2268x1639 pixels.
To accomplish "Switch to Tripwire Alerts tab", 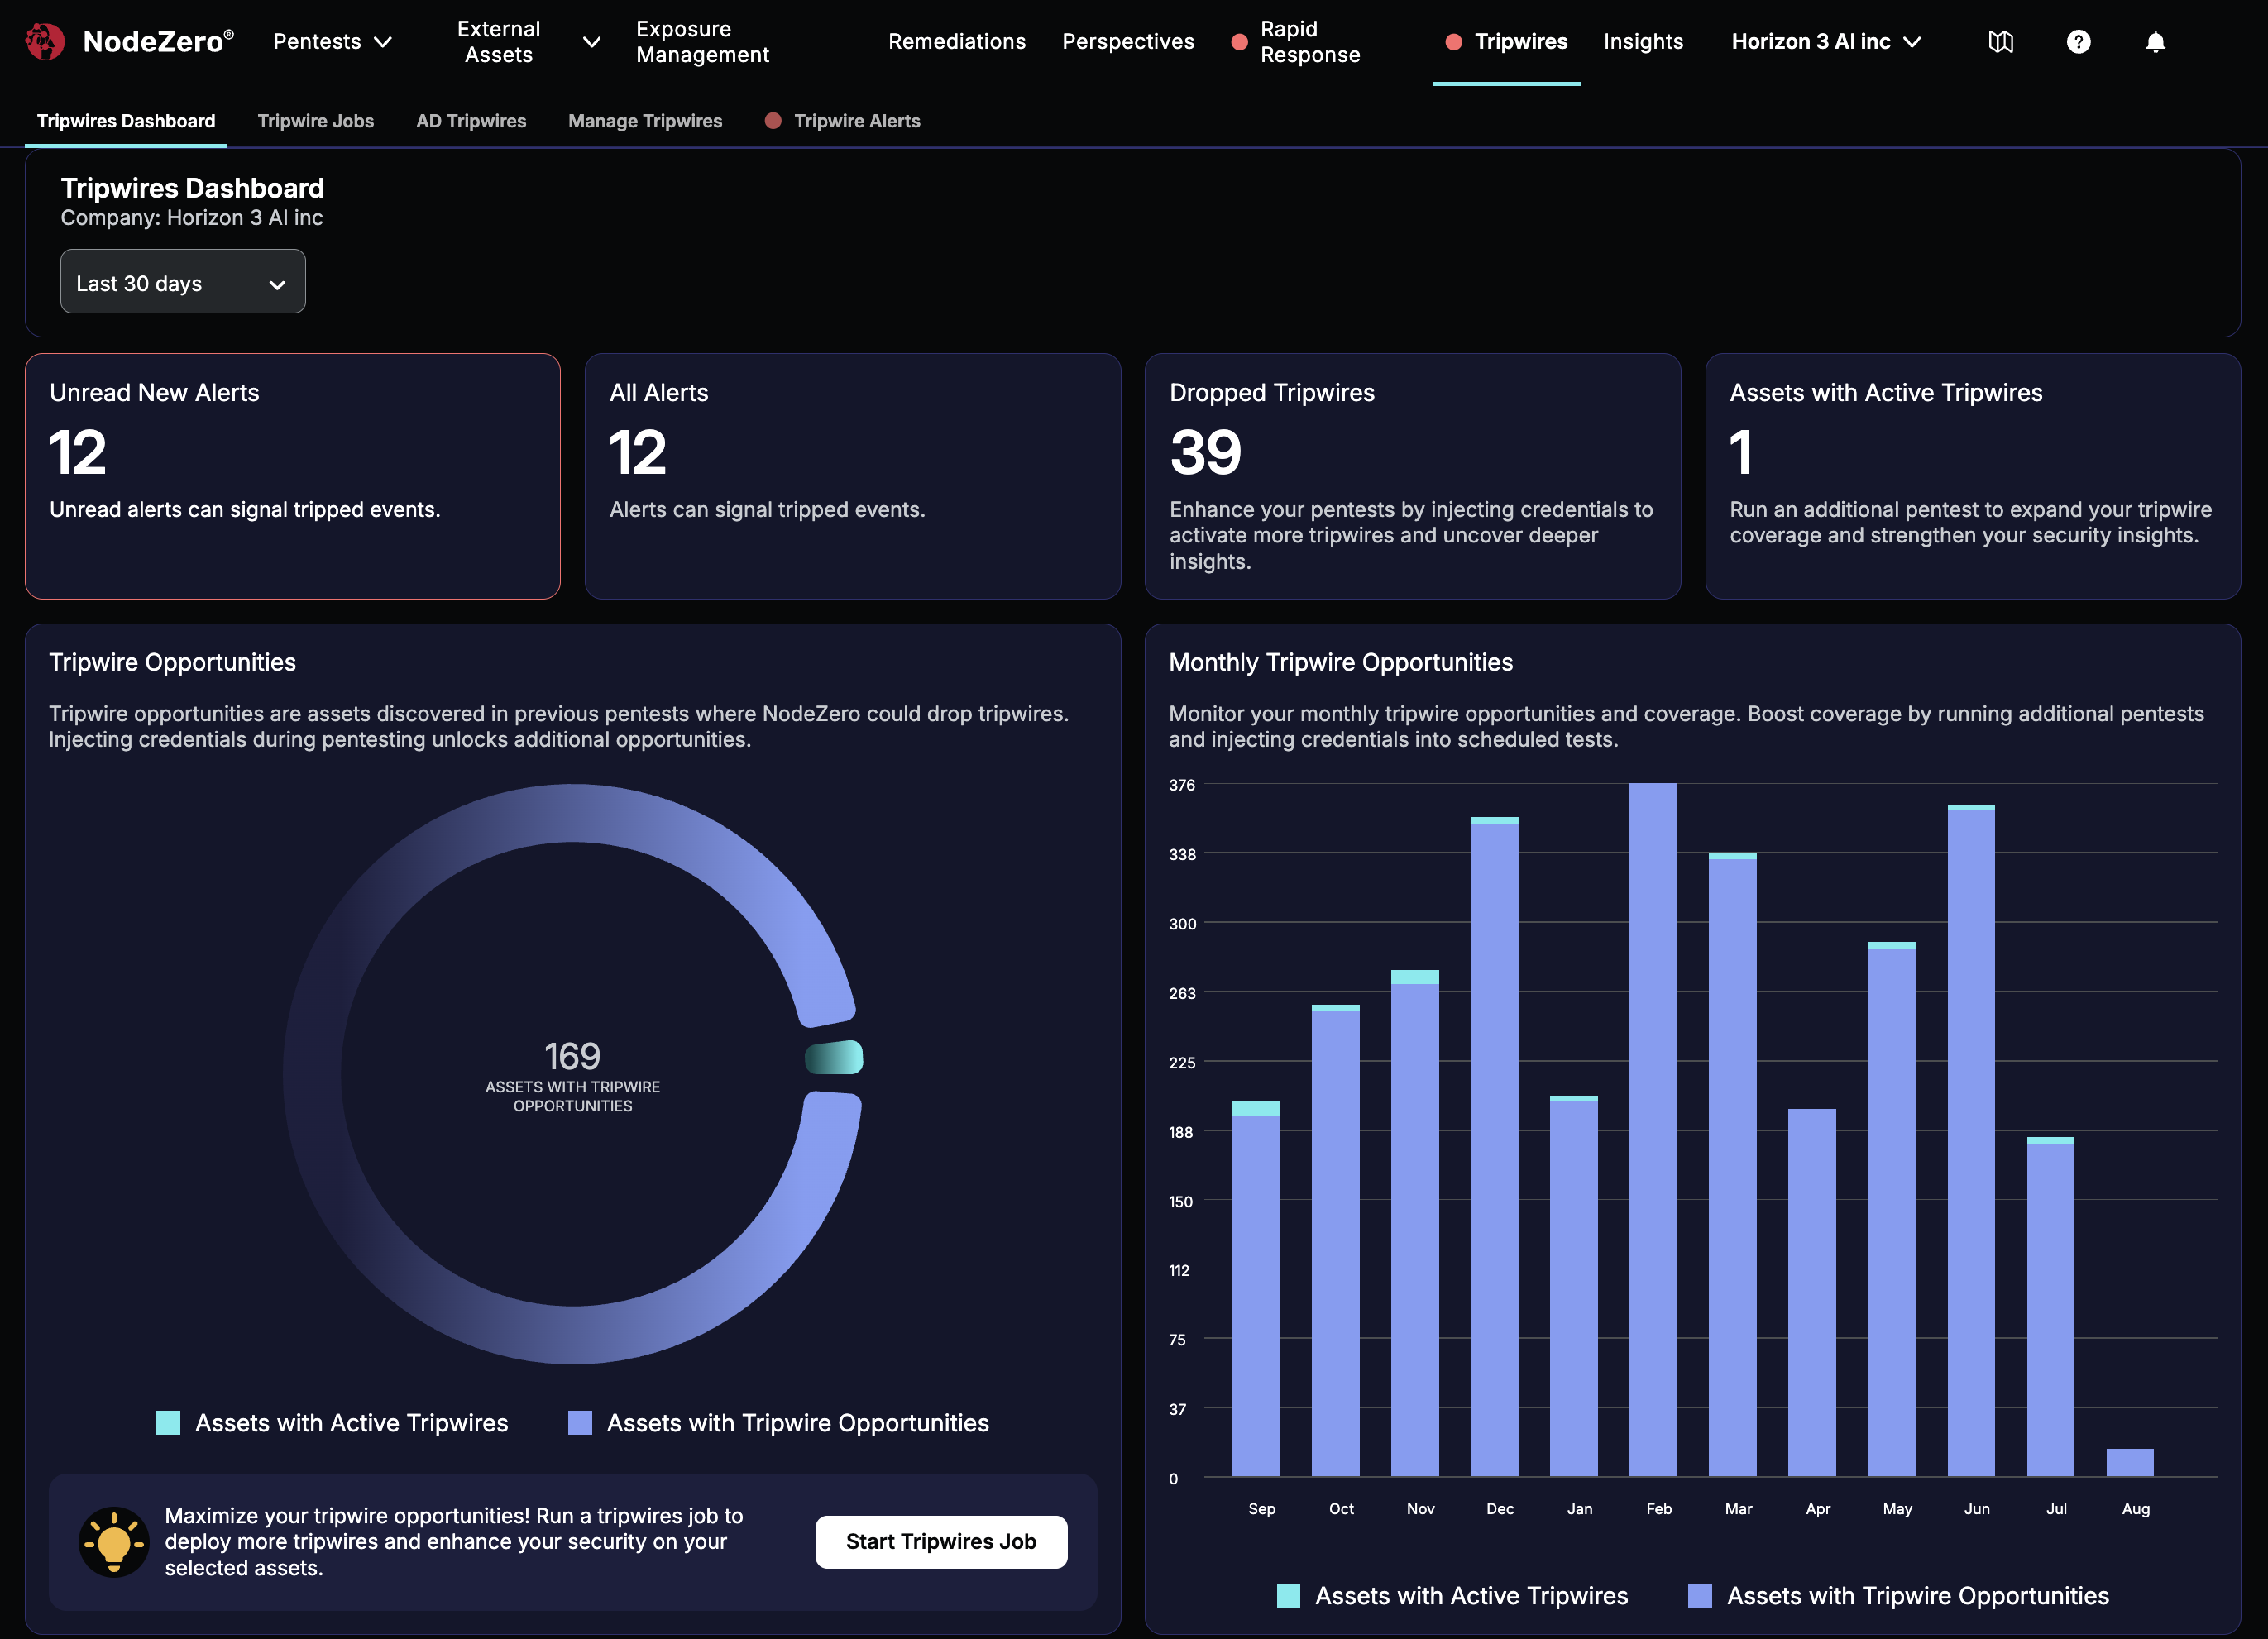I will [857, 121].
